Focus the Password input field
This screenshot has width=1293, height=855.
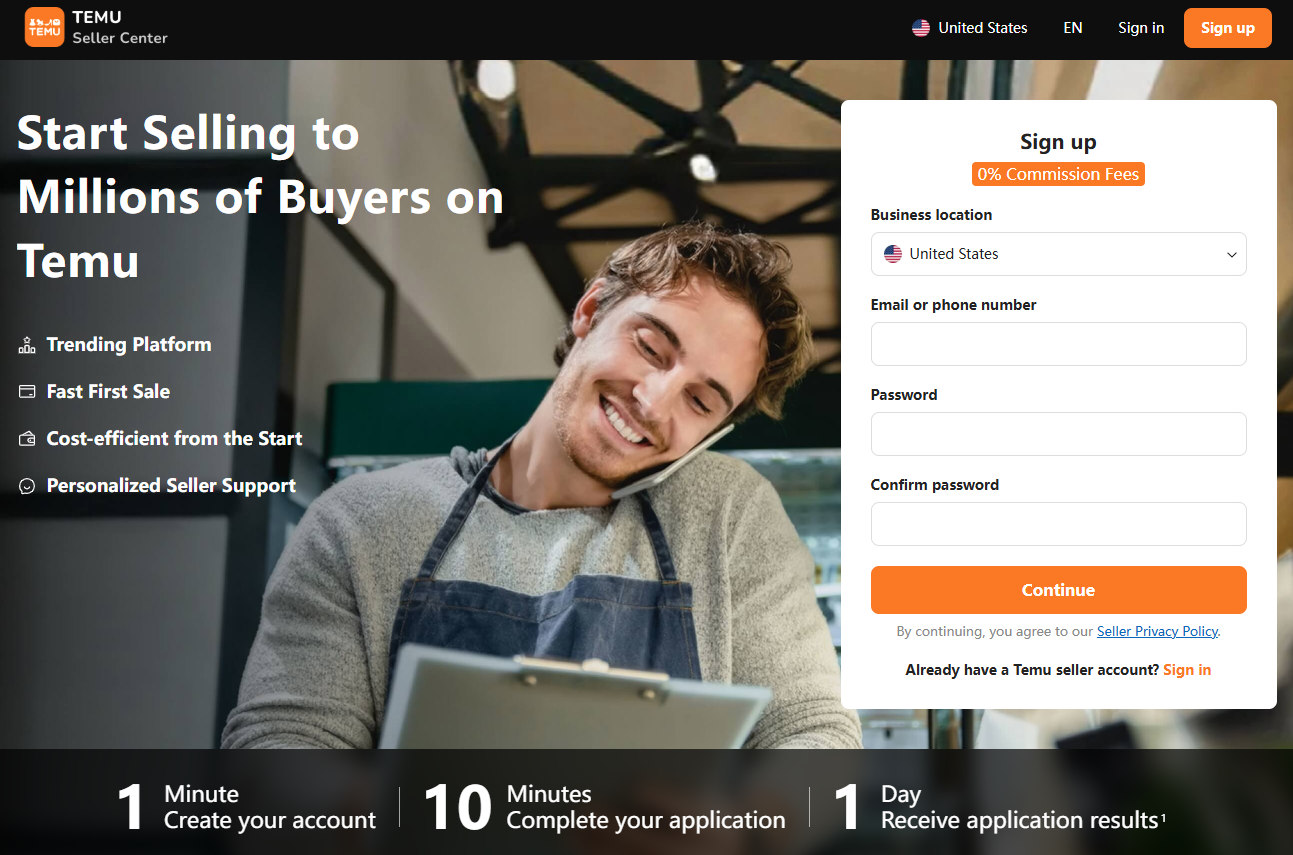1058,434
